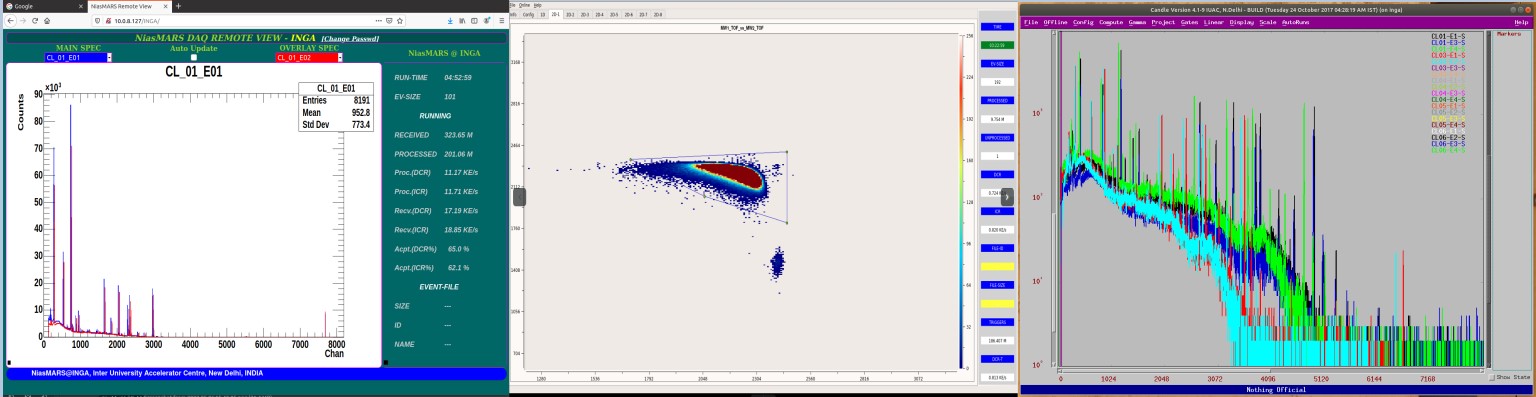Toggle the Show State checkbox in Candle
The image size is (1536, 397).
click(x=1492, y=377)
